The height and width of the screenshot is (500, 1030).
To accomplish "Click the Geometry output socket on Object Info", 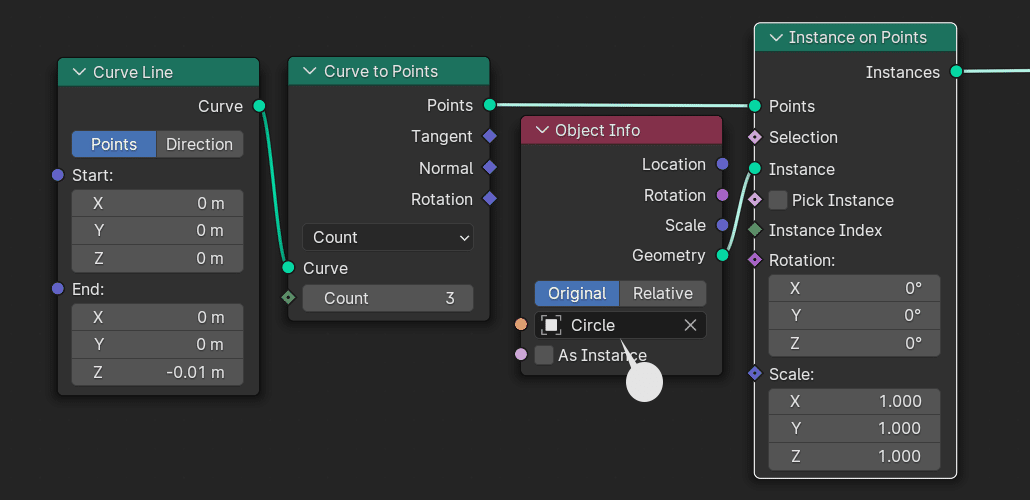I will (723, 255).
